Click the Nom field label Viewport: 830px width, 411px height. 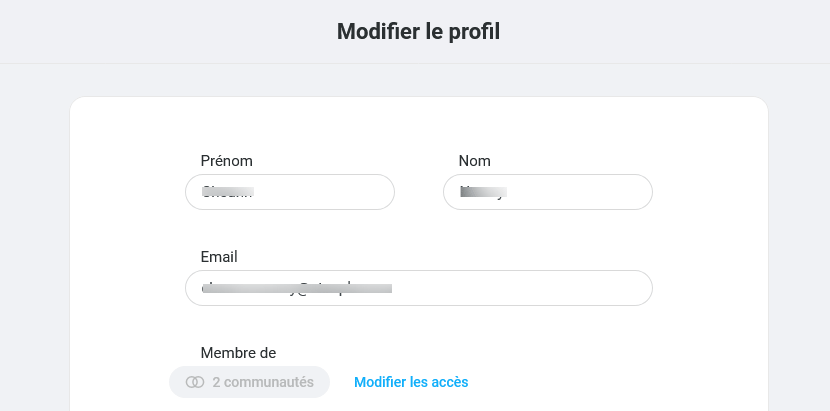click(x=474, y=161)
